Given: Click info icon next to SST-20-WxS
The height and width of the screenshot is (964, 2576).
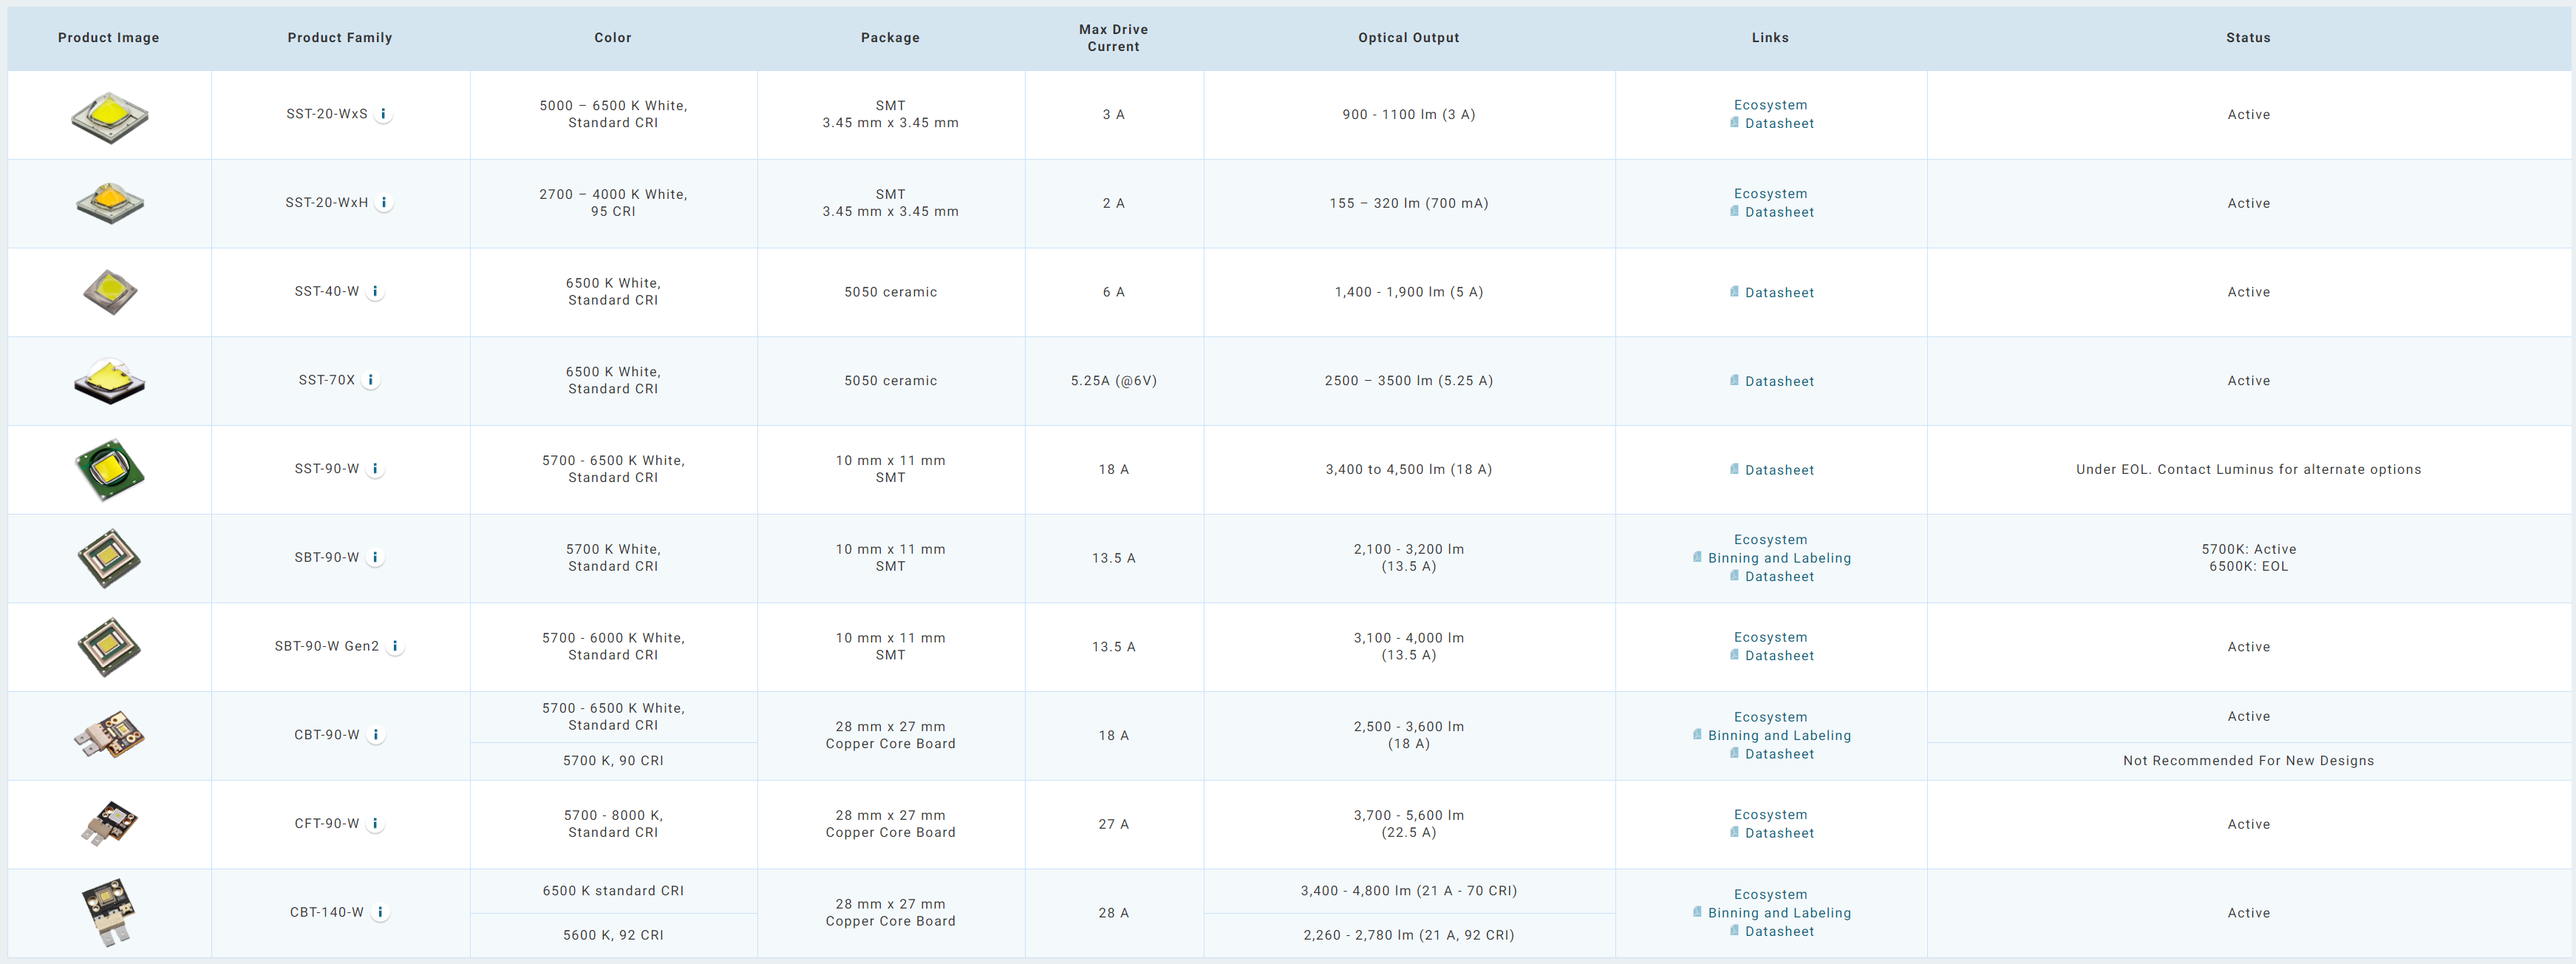Looking at the screenshot, I should [x=383, y=114].
